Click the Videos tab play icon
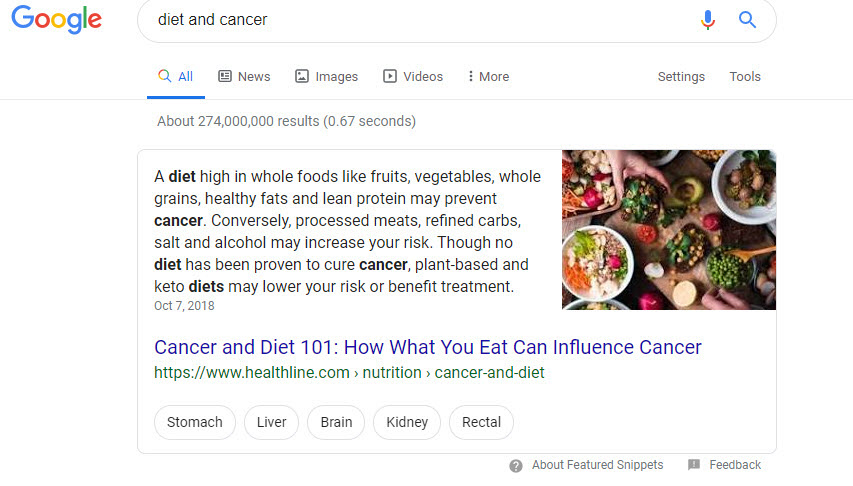The height and width of the screenshot is (486, 853). [390, 76]
